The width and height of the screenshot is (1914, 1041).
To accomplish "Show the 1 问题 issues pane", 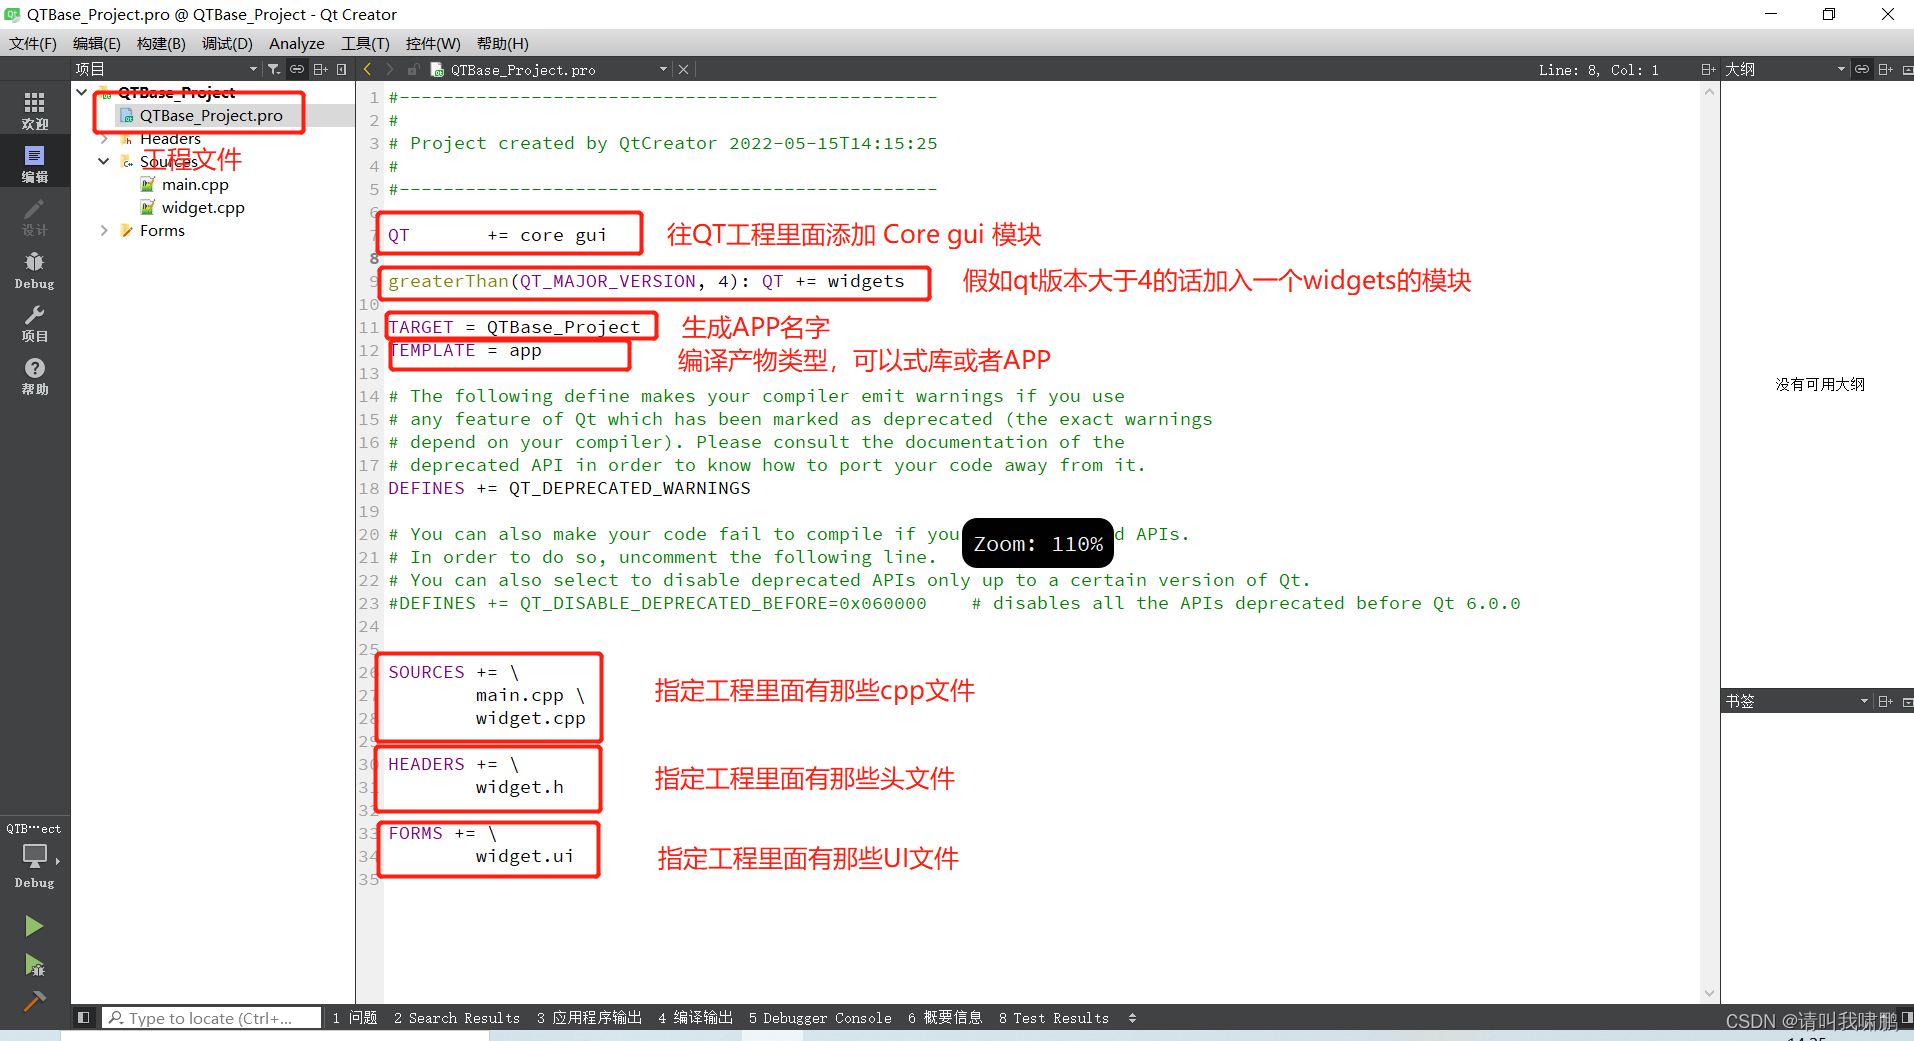I will pyautogui.click(x=355, y=1018).
